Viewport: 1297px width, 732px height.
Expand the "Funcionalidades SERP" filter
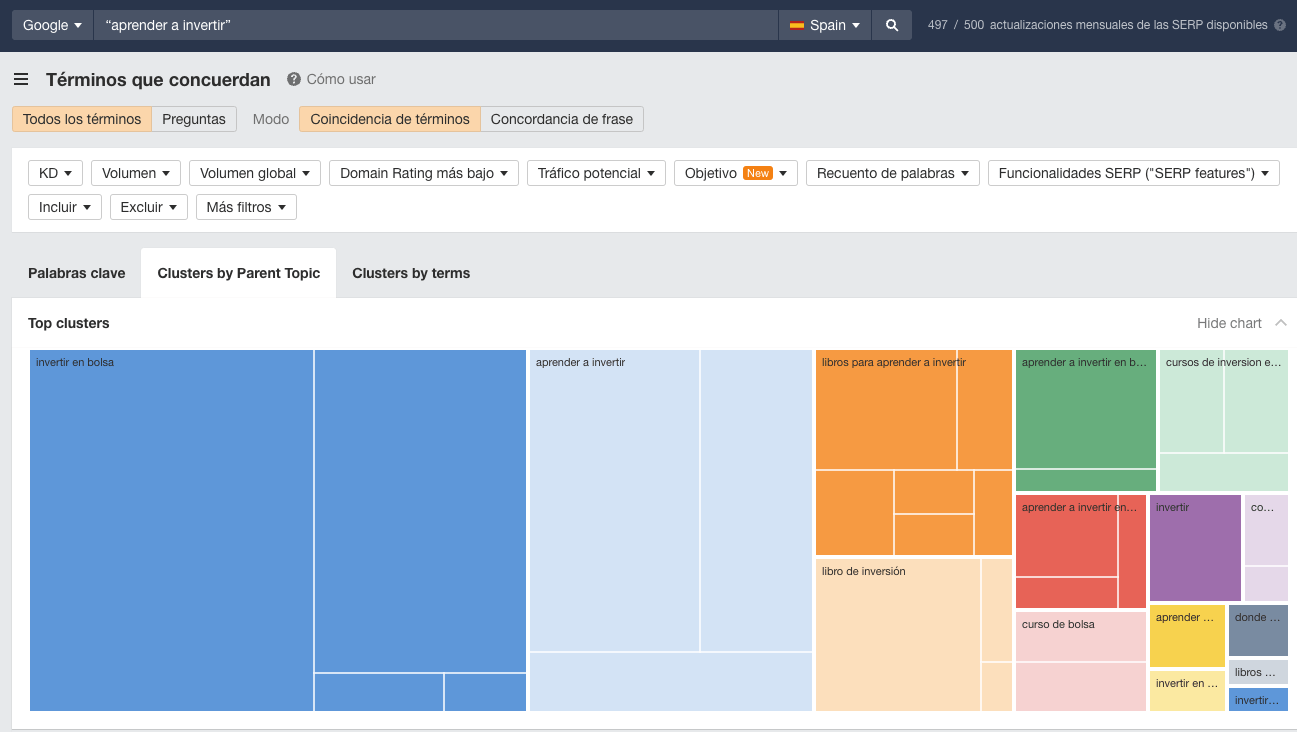[x=1131, y=172]
